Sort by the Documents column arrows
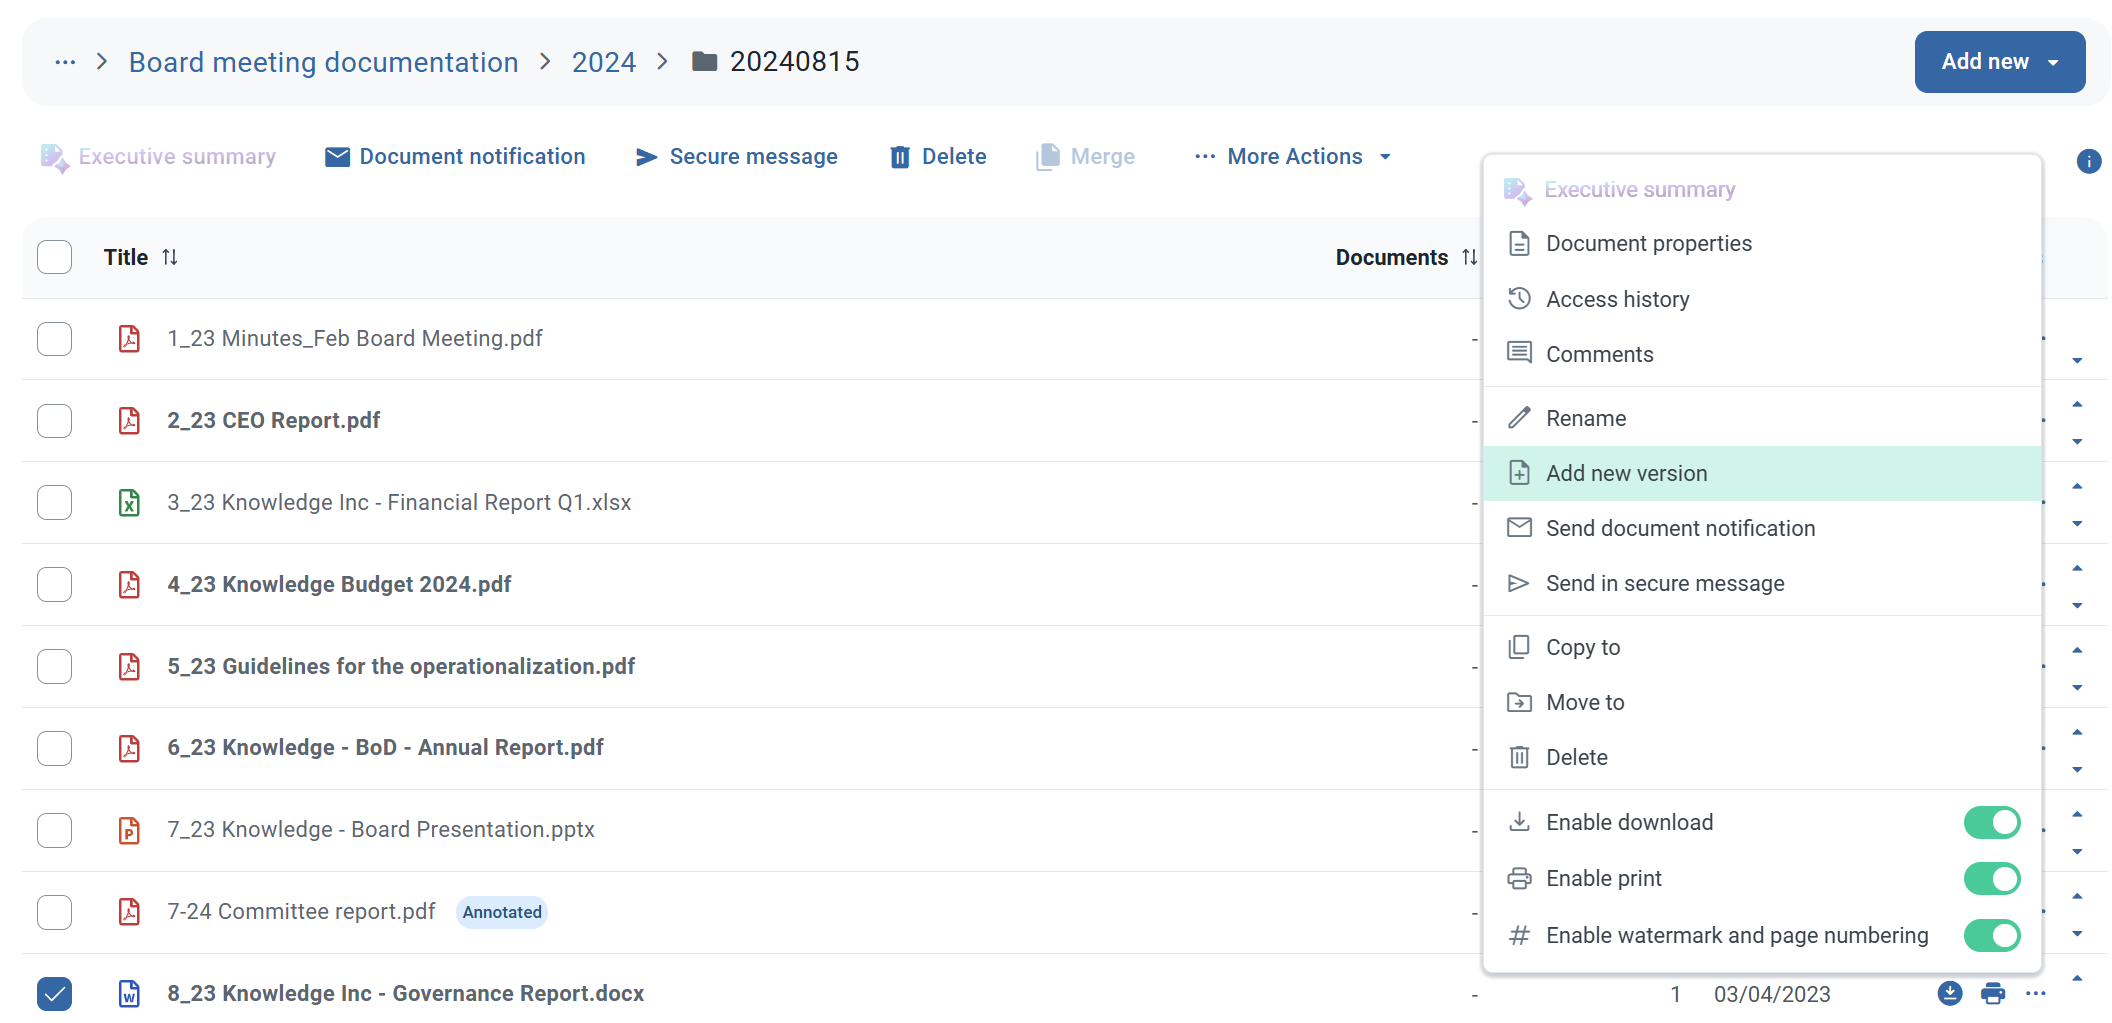Screen dimensions: 2112x1023 click(x=1469, y=257)
